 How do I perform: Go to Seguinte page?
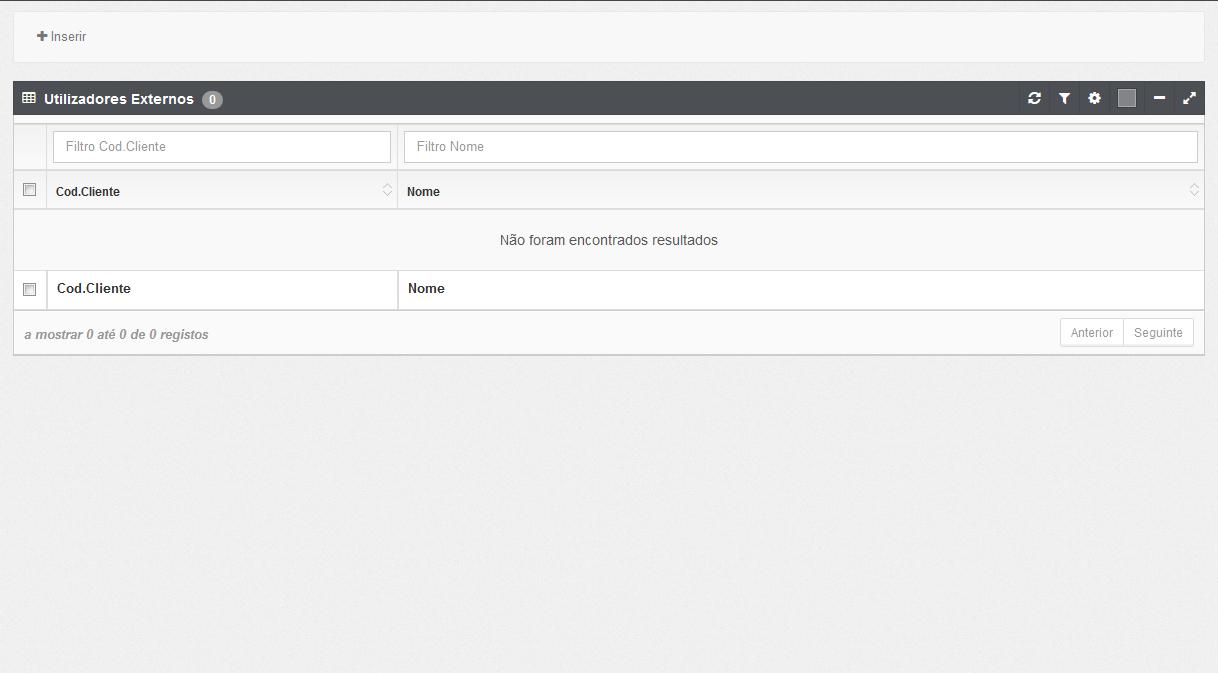(x=1158, y=333)
